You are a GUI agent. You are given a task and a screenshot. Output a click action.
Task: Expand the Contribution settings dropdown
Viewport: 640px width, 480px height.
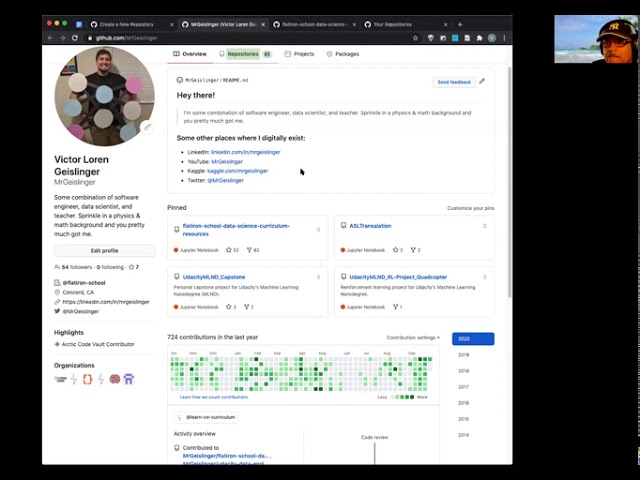(x=413, y=338)
